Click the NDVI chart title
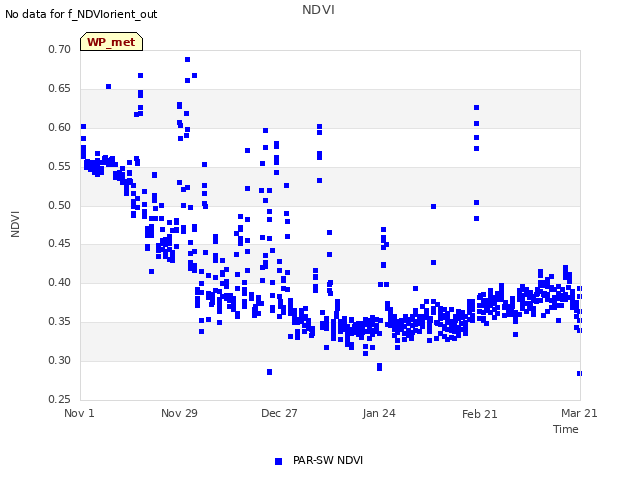This screenshot has width=640, height=480. pyautogui.click(x=318, y=10)
